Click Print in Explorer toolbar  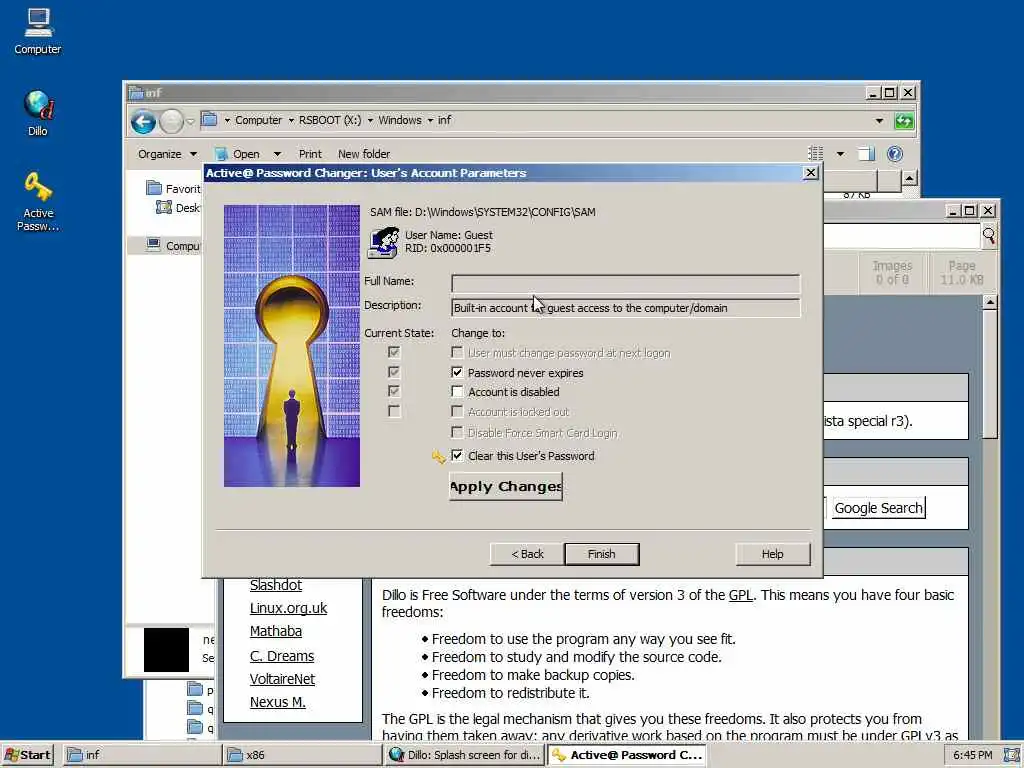[x=310, y=154]
